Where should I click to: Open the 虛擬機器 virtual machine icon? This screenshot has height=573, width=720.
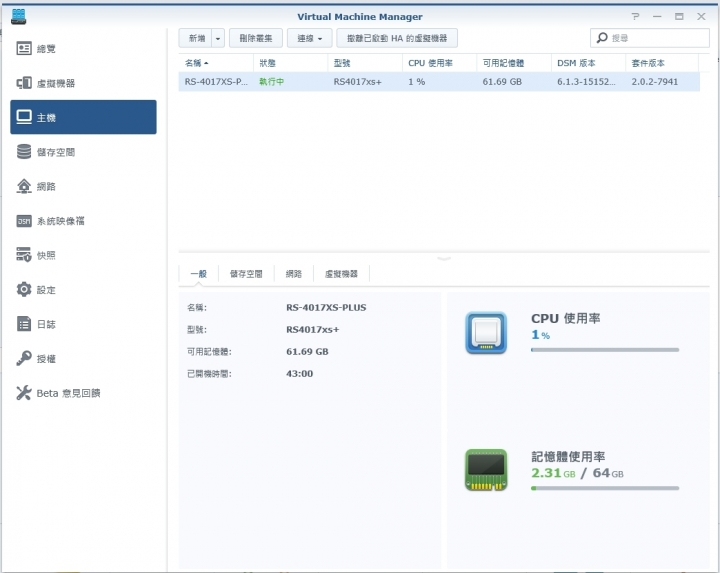click(24, 83)
